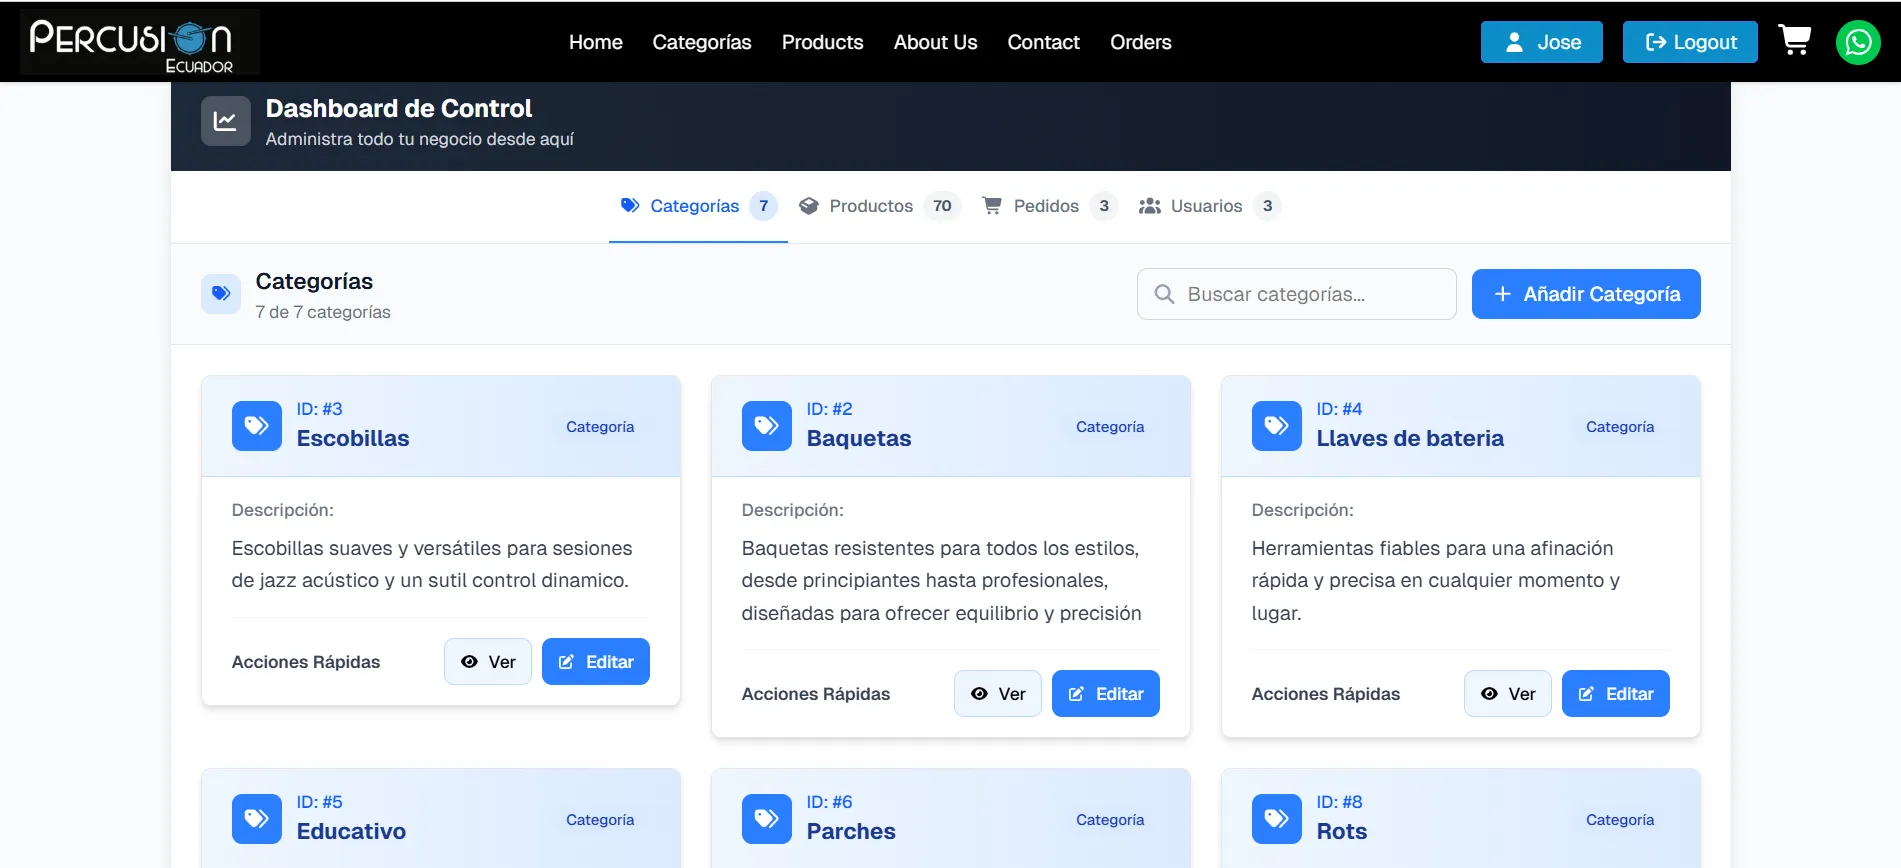Click Categoría badge on Baquetas card
Image resolution: width=1901 pixels, height=868 pixels.
coord(1110,427)
